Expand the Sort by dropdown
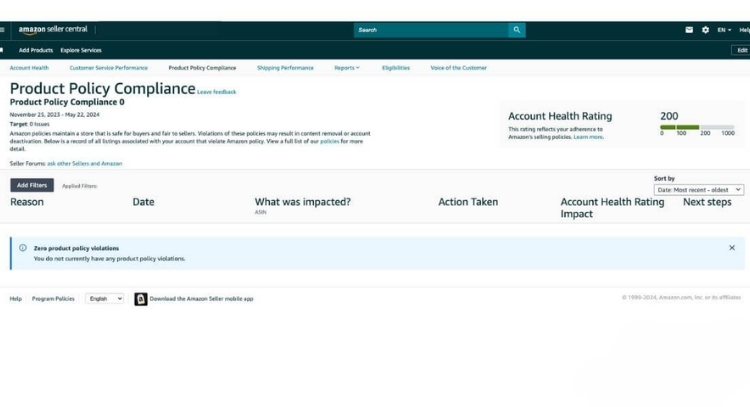The width and height of the screenshot is (750, 407). pos(699,189)
